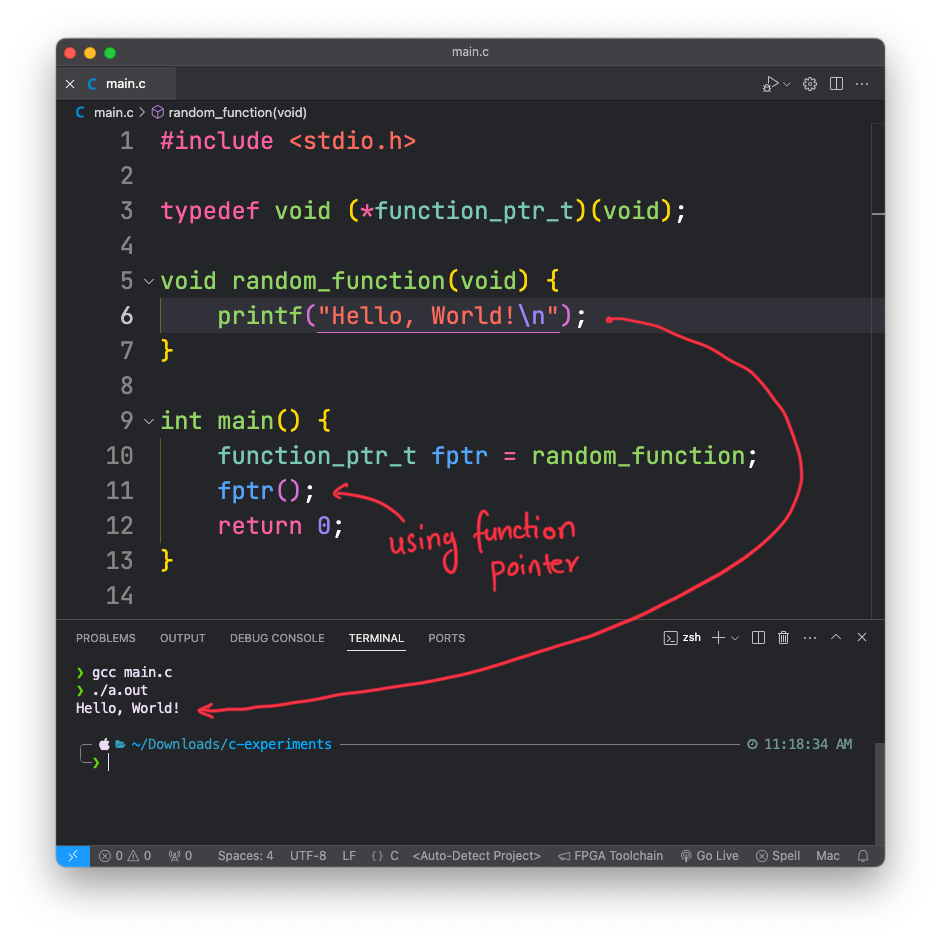Open the DEBUG CONSOLE tab
The width and height of the screenshot is (941, 941).
(x=277, y=638)
